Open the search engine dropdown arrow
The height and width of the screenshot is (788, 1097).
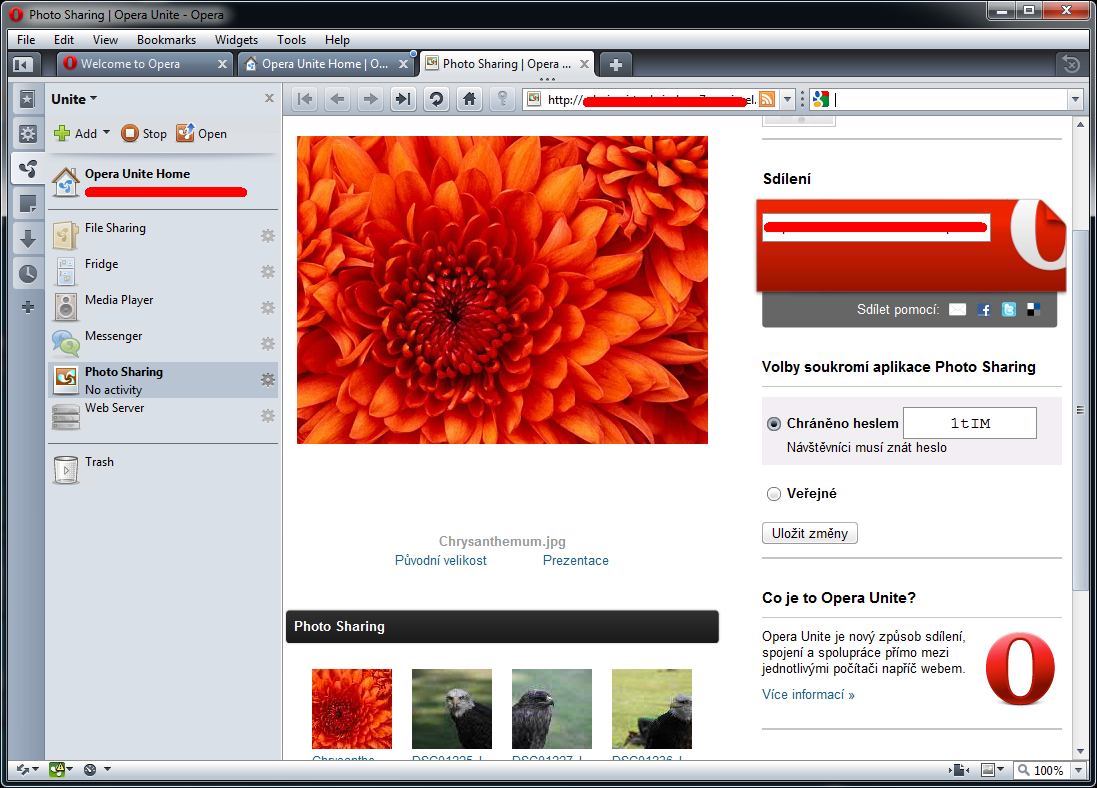1076,99
